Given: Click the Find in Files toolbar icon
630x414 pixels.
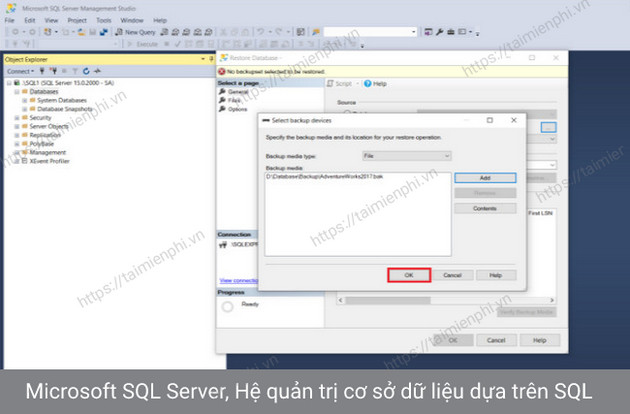Looking at the screenshot, I should pos(316,32).
